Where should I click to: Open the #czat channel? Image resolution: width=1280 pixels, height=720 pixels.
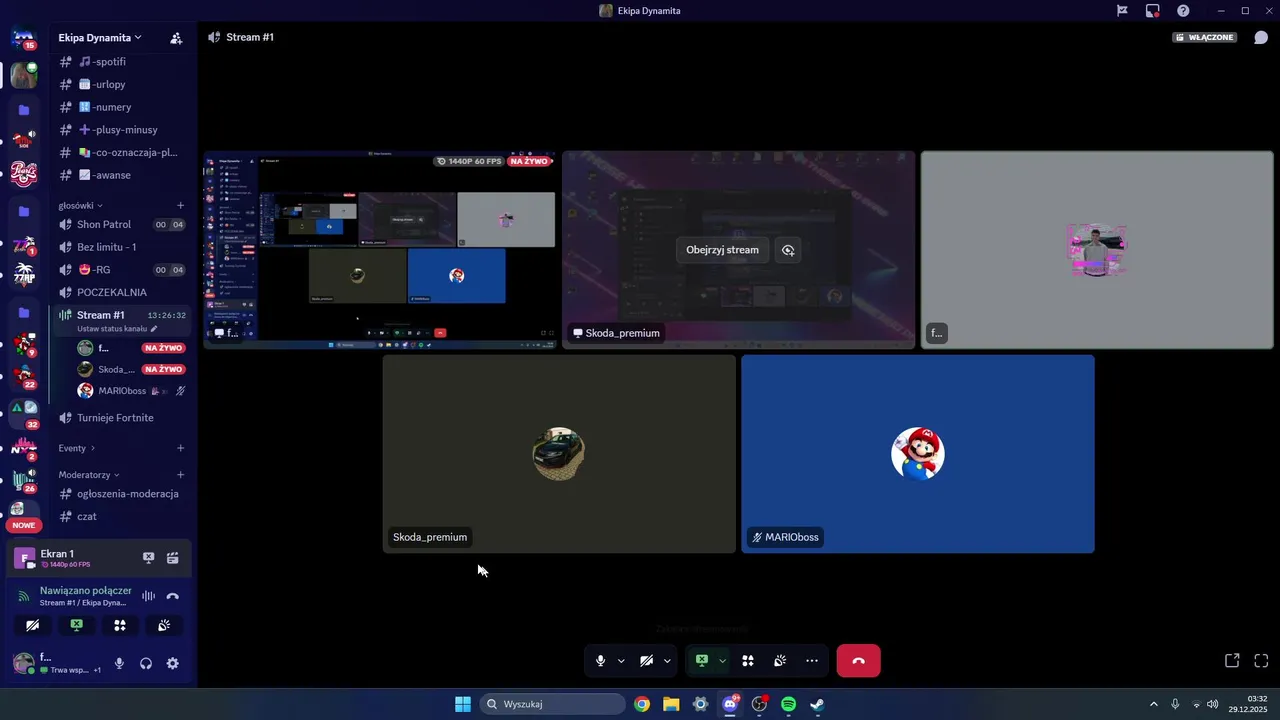tap(119, 516)
